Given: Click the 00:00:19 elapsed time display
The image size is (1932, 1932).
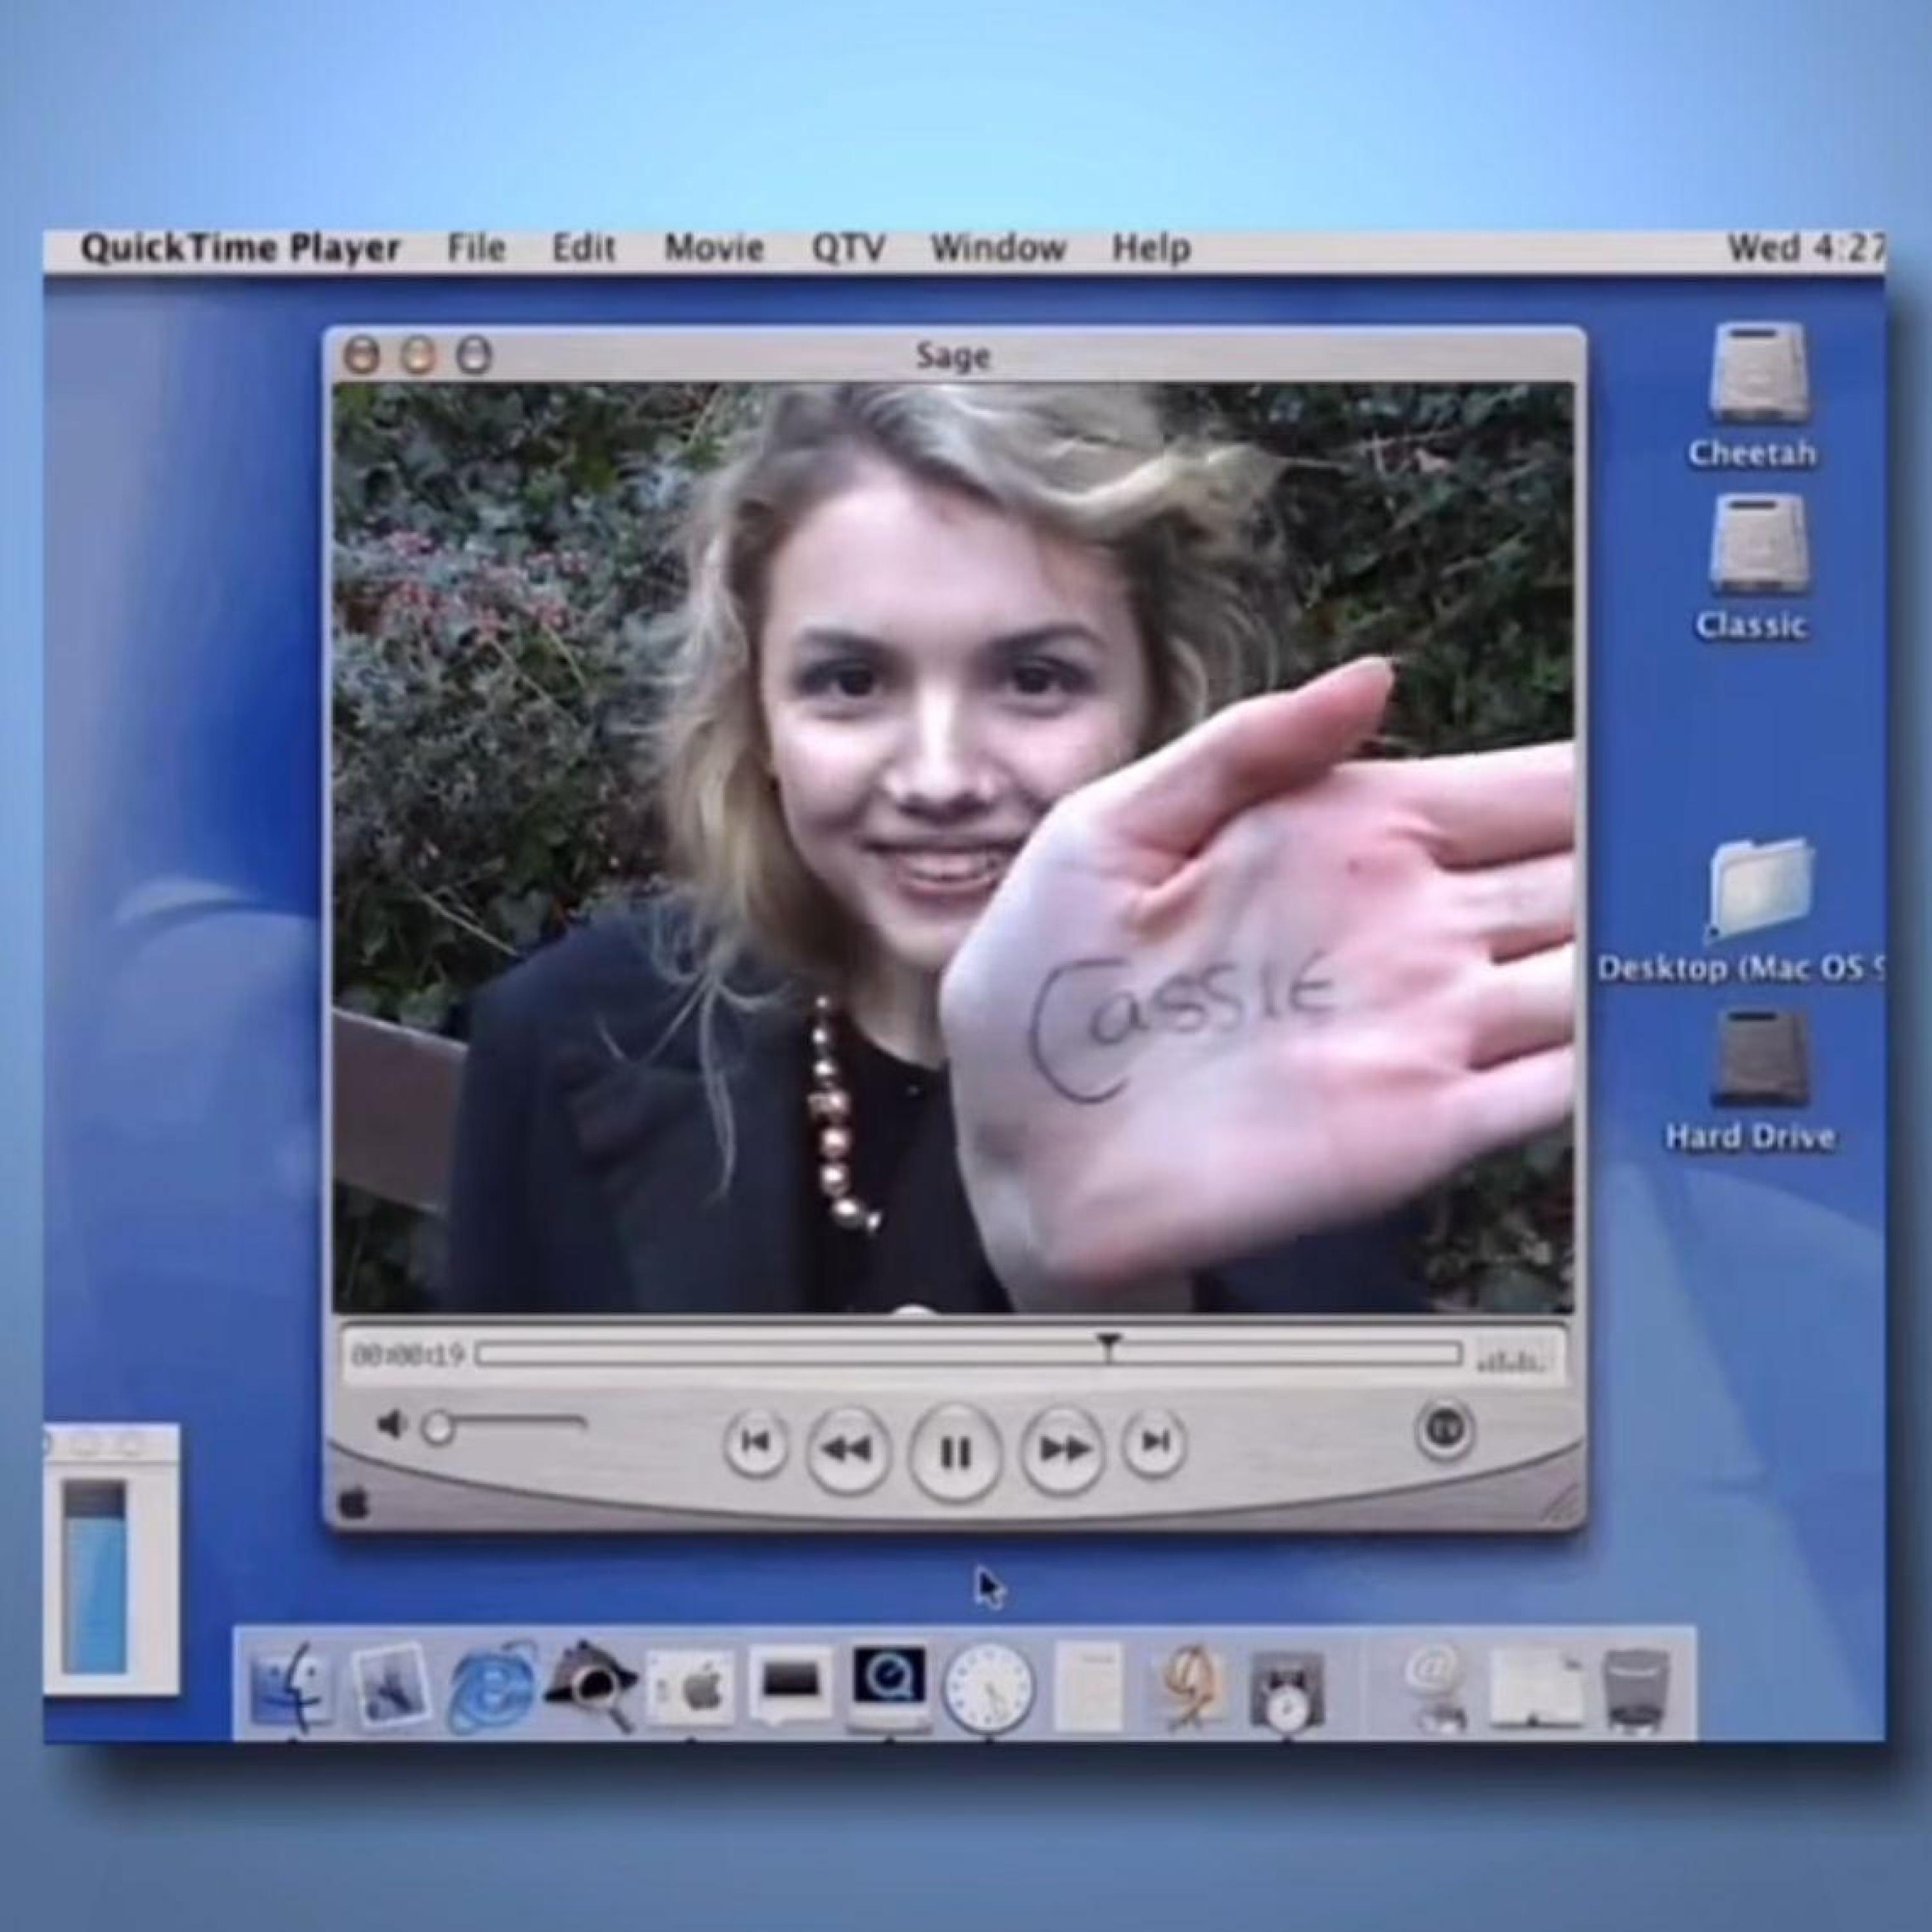Looking at the screenshot, I should point(407,1356).
